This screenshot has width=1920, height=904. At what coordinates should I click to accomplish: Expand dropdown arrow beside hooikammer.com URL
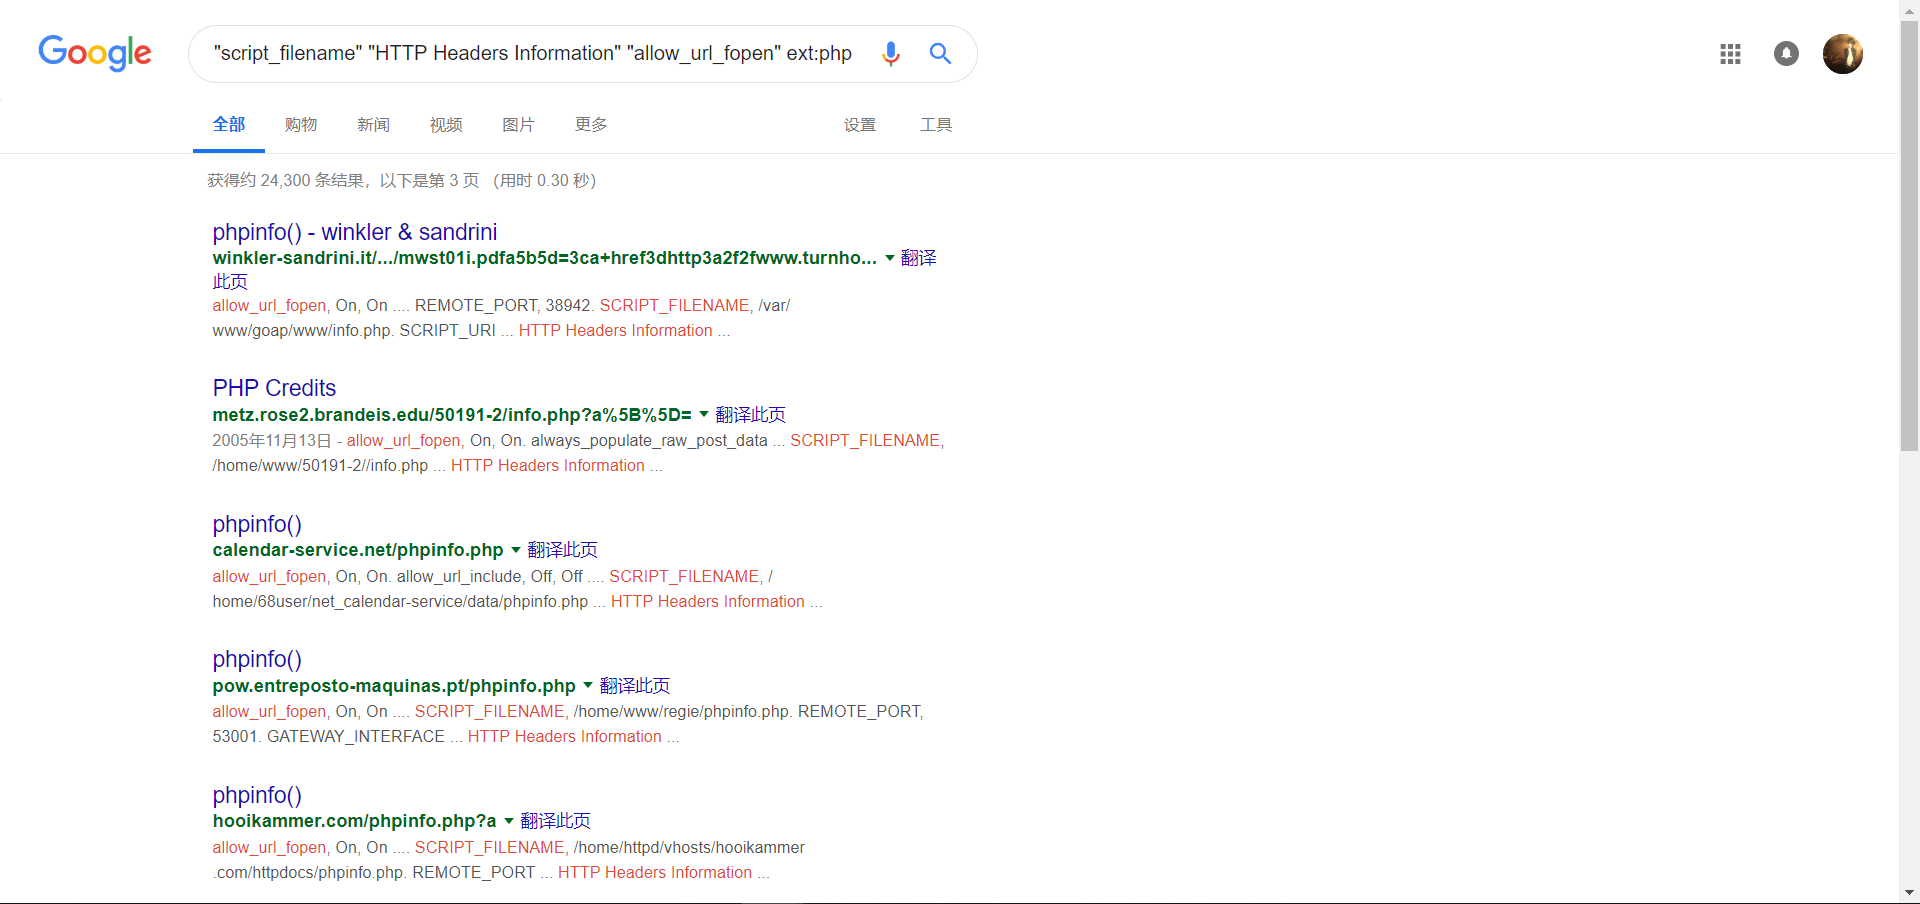pos(509,821)
